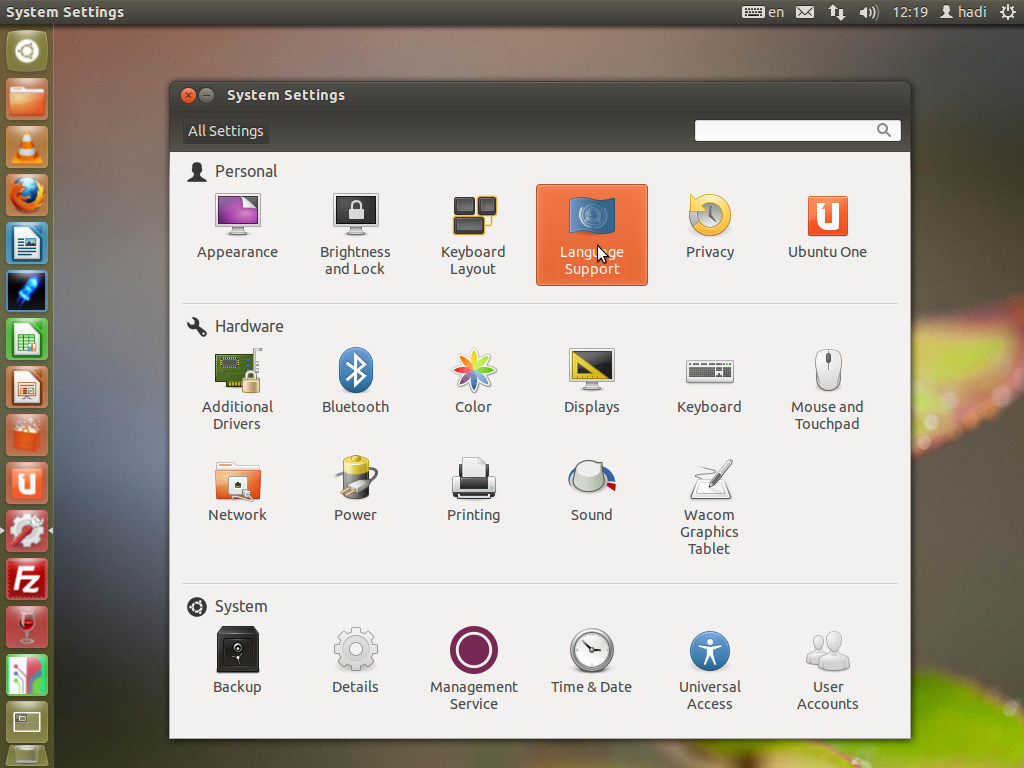Click the search field in System Settings
This screenshot has height=768, width=1024.
(785, 131)
